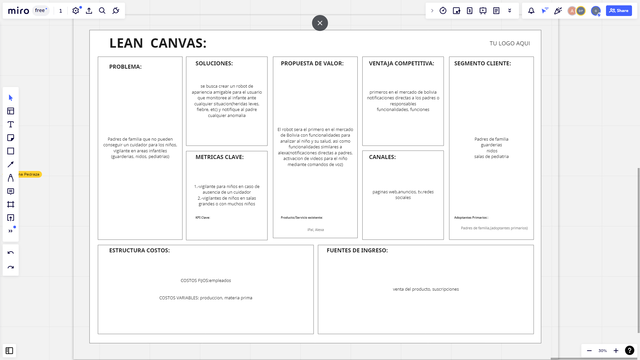The width and height of the screenshot is (640, 360).
Task: Select the Comment tool
Action: point(11,191)
